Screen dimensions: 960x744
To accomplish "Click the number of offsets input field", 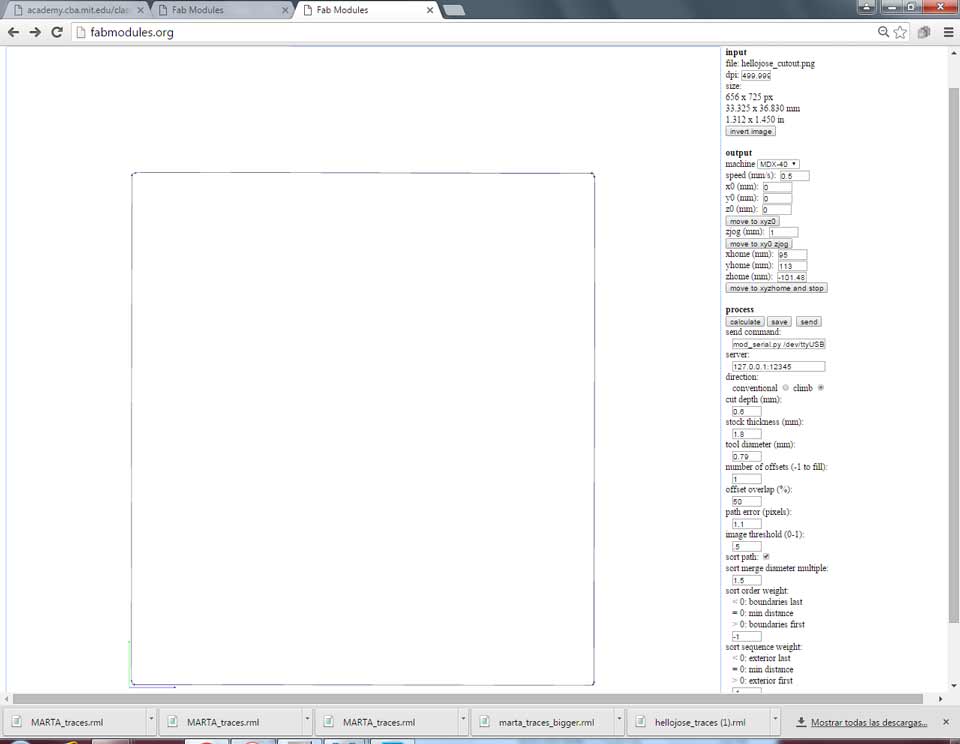I will [x=746, y=479].
